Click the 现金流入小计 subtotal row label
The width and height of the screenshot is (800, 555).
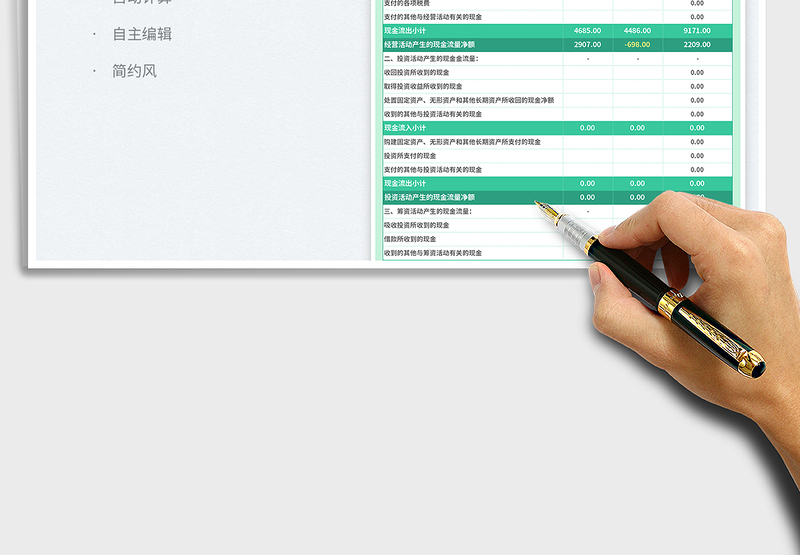coord(405,128)
